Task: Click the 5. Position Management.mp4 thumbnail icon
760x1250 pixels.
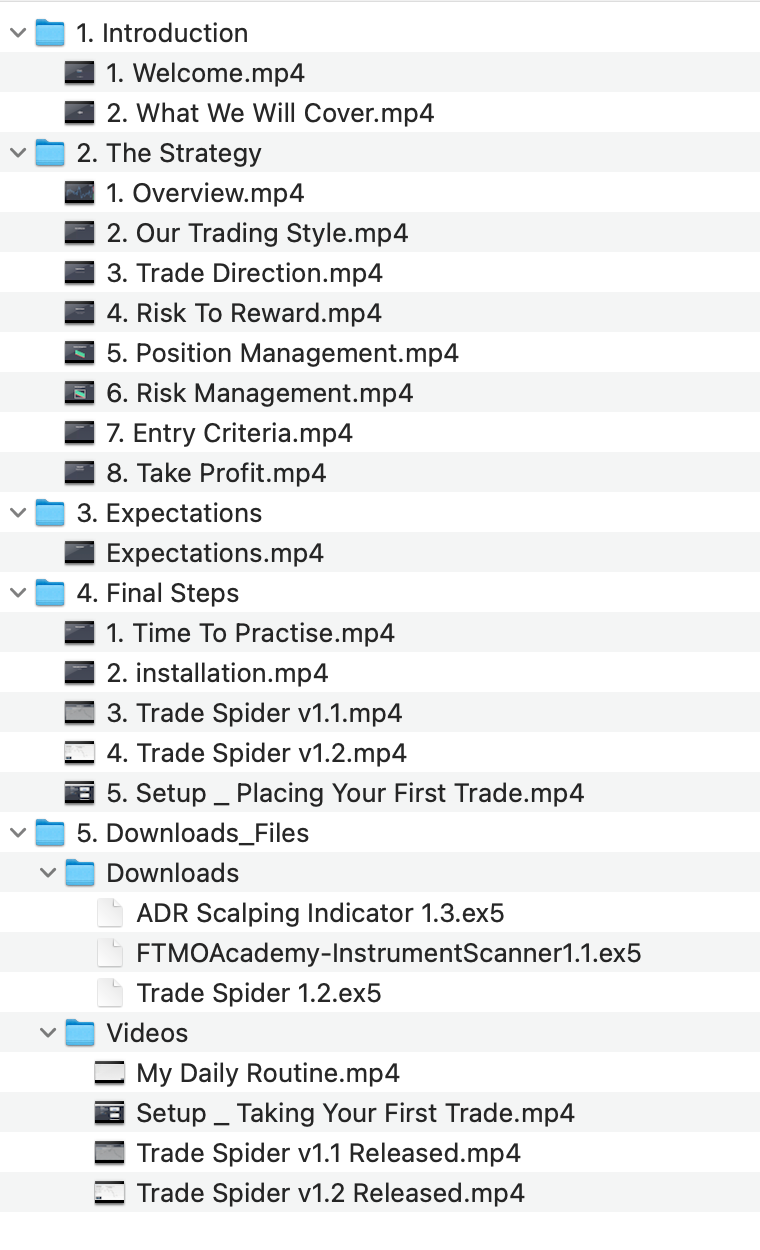Action: tap(80, 353)
